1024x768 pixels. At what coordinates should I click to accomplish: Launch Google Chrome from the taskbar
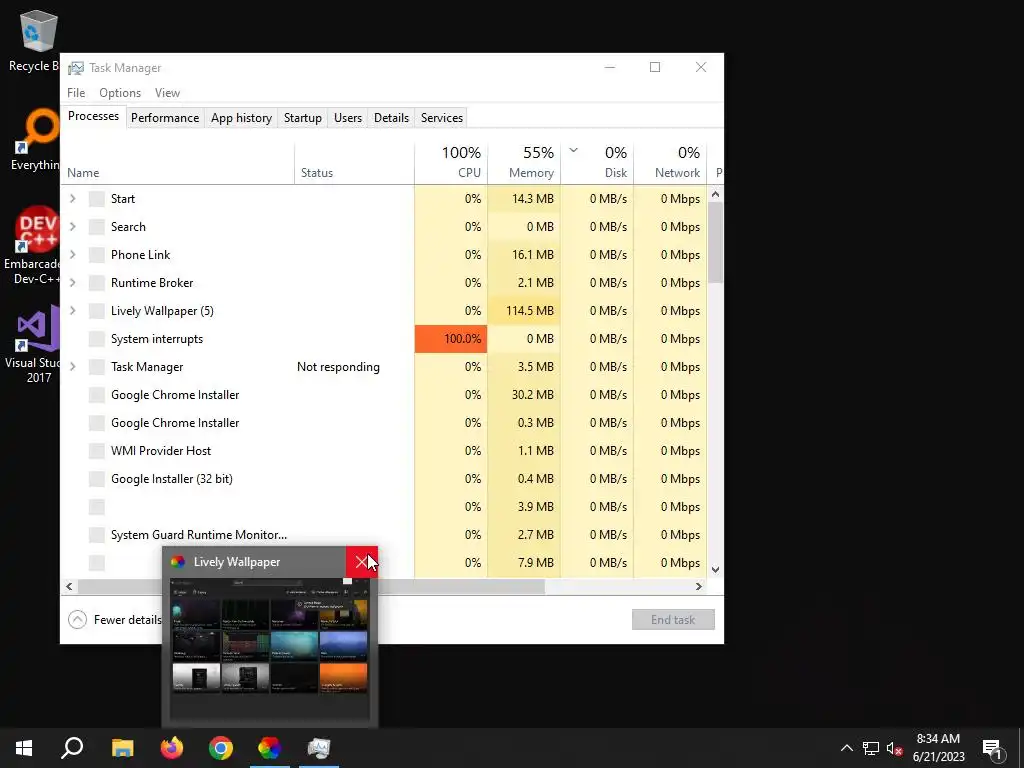click(221, 748)
